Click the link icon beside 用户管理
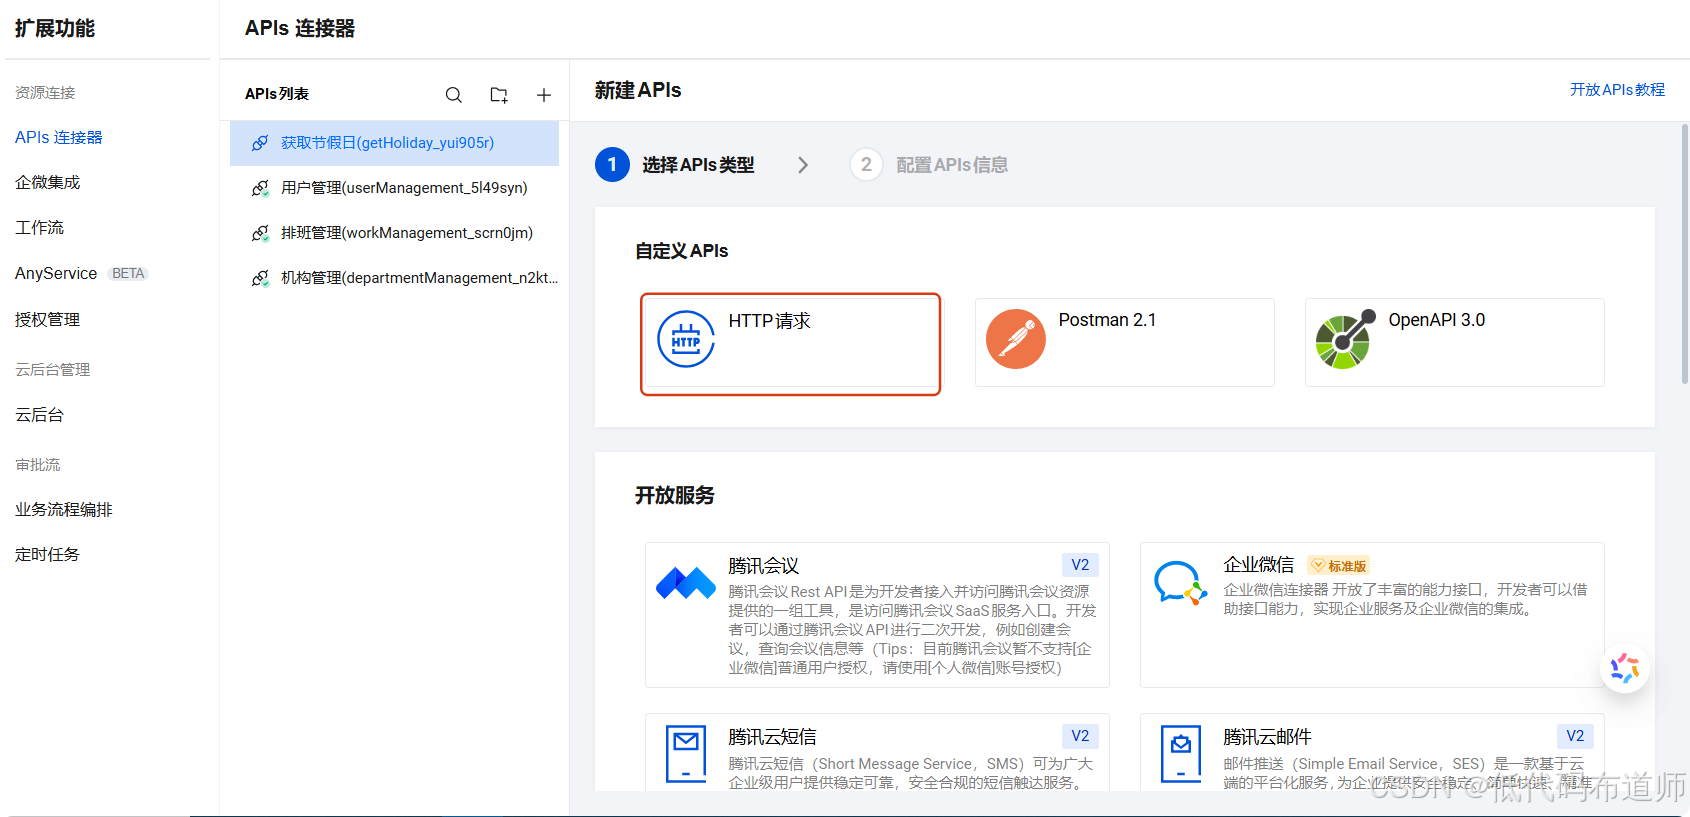 (x=260, y=188)
